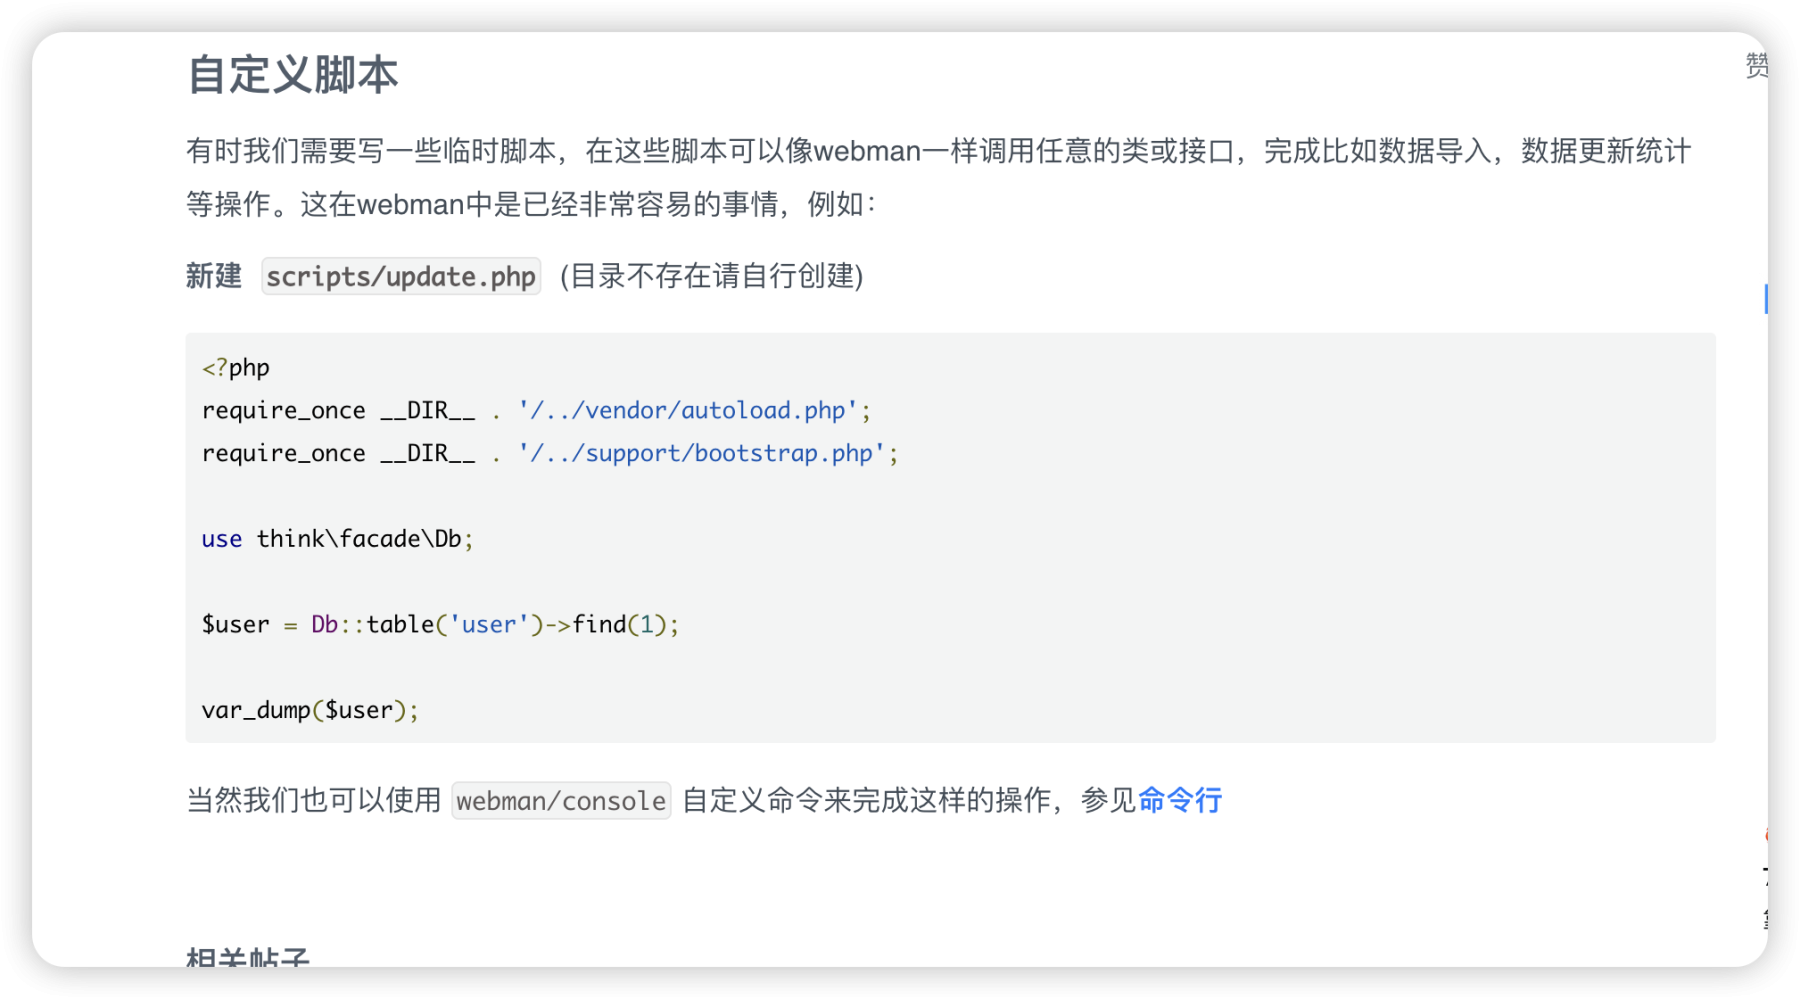Click the vendor/autoload.php path string

pyautogui.click(x=688, y=410)
